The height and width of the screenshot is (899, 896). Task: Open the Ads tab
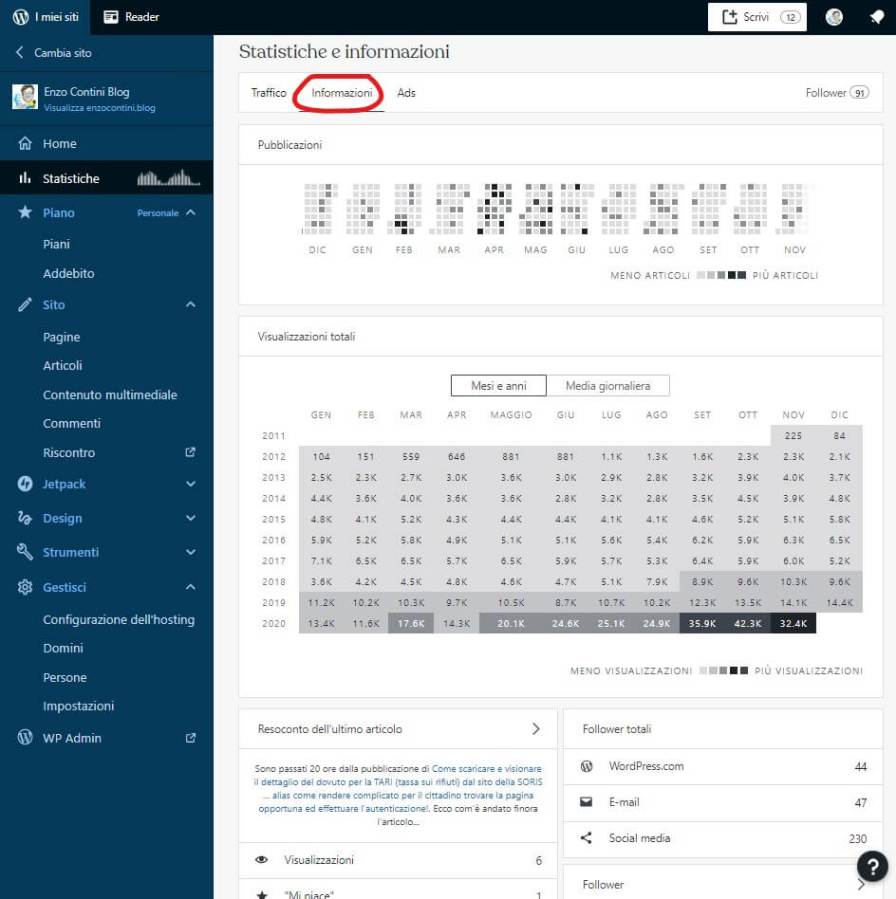coord(406,93)
